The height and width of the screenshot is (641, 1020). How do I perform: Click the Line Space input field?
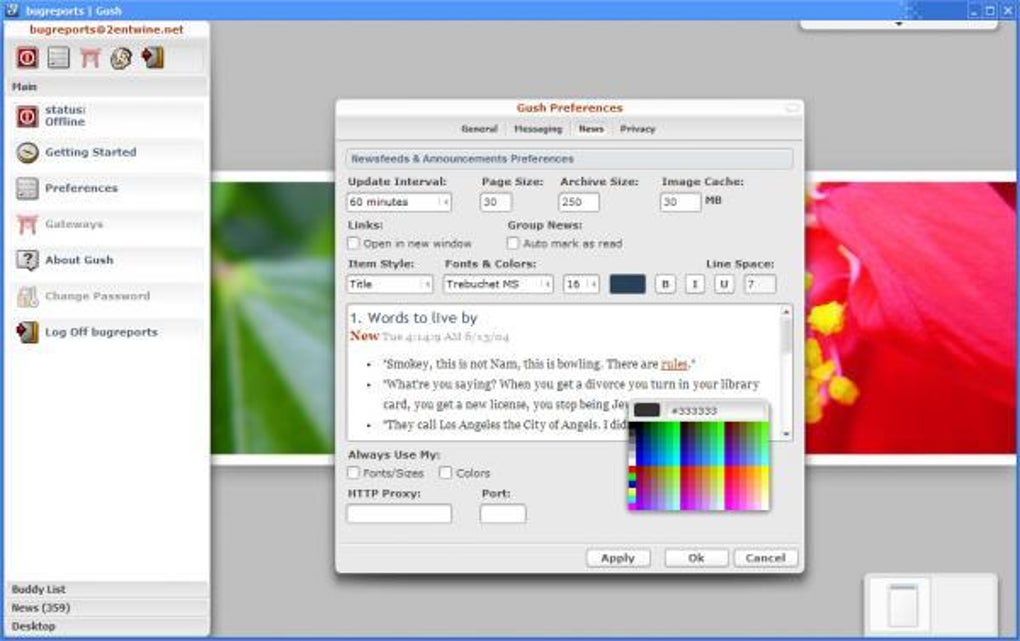[x=760, y=284]
